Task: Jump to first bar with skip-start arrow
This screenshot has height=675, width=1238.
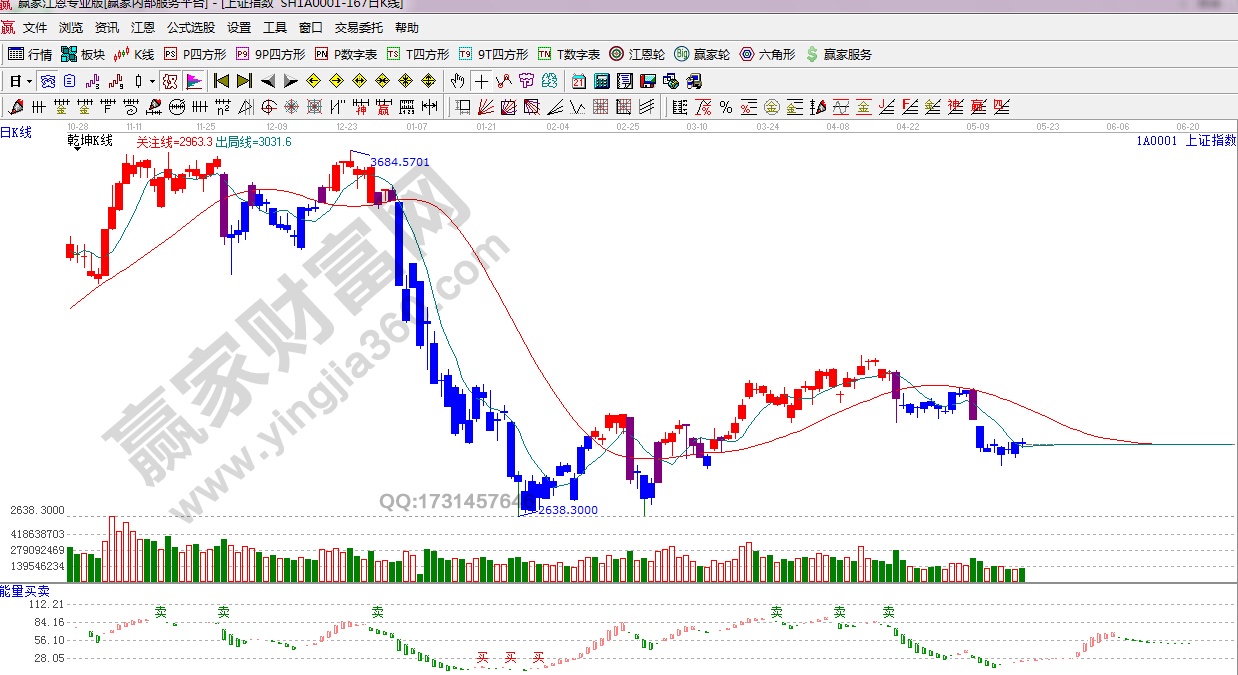Action: (x=222, y=81)
